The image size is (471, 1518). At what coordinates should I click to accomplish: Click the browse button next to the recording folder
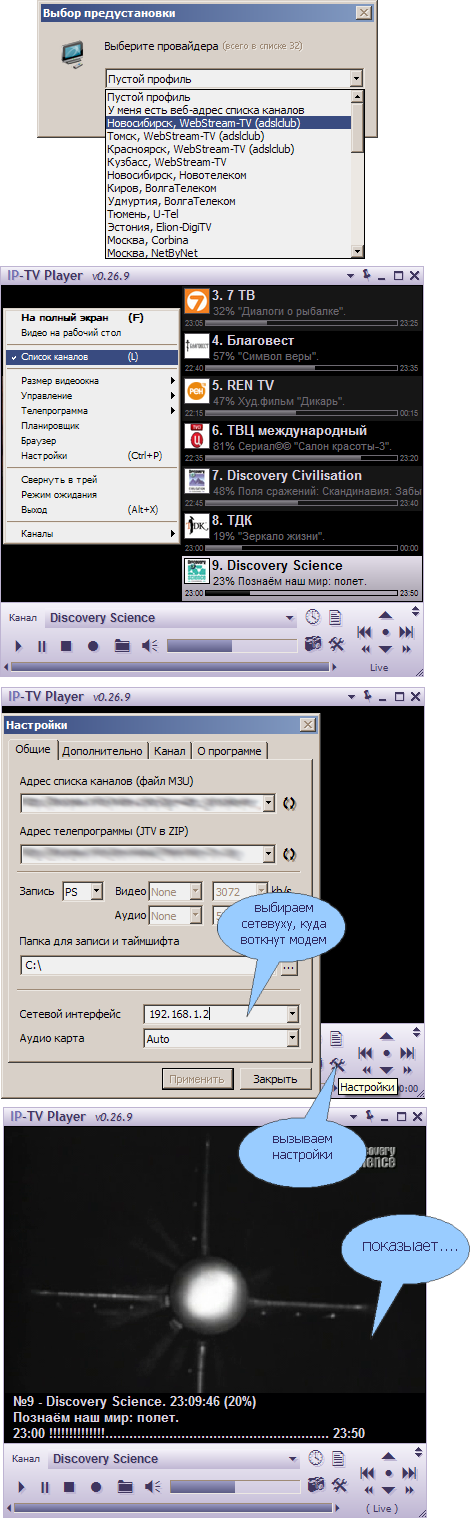(x=289, y=967)
